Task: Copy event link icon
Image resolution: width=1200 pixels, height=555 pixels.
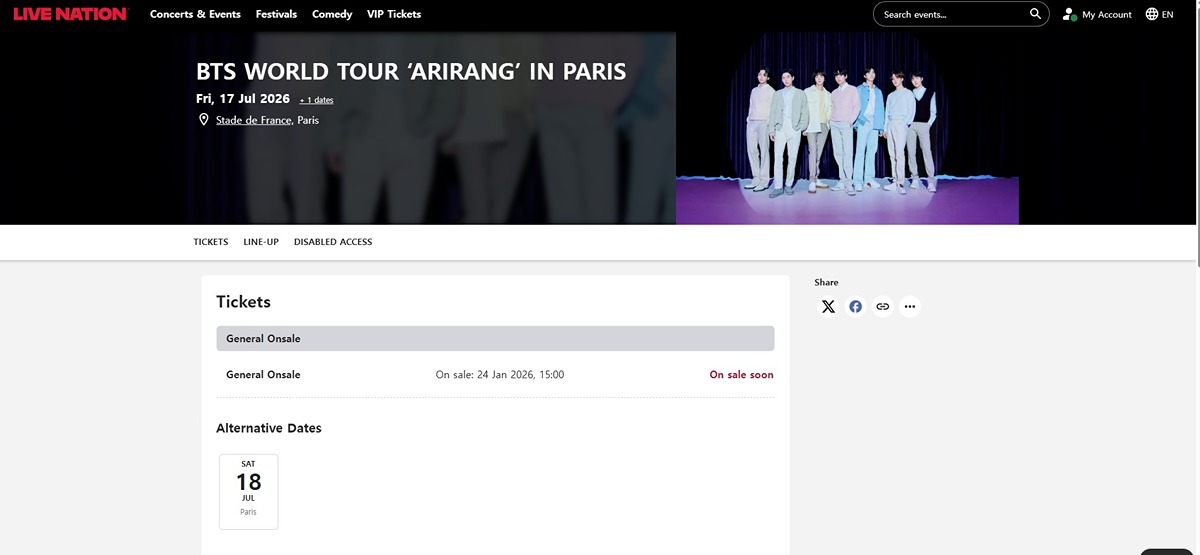Action: [882, 307]
